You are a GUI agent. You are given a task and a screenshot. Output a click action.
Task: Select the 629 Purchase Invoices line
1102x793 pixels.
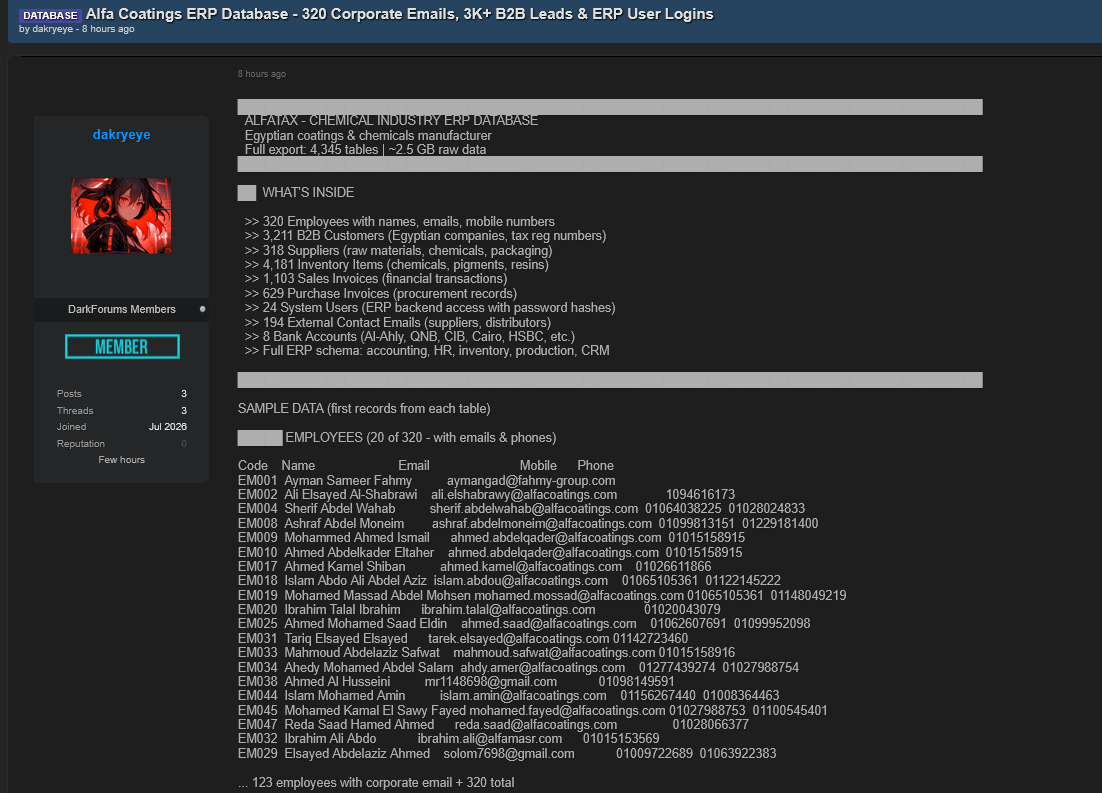(381, 293)
